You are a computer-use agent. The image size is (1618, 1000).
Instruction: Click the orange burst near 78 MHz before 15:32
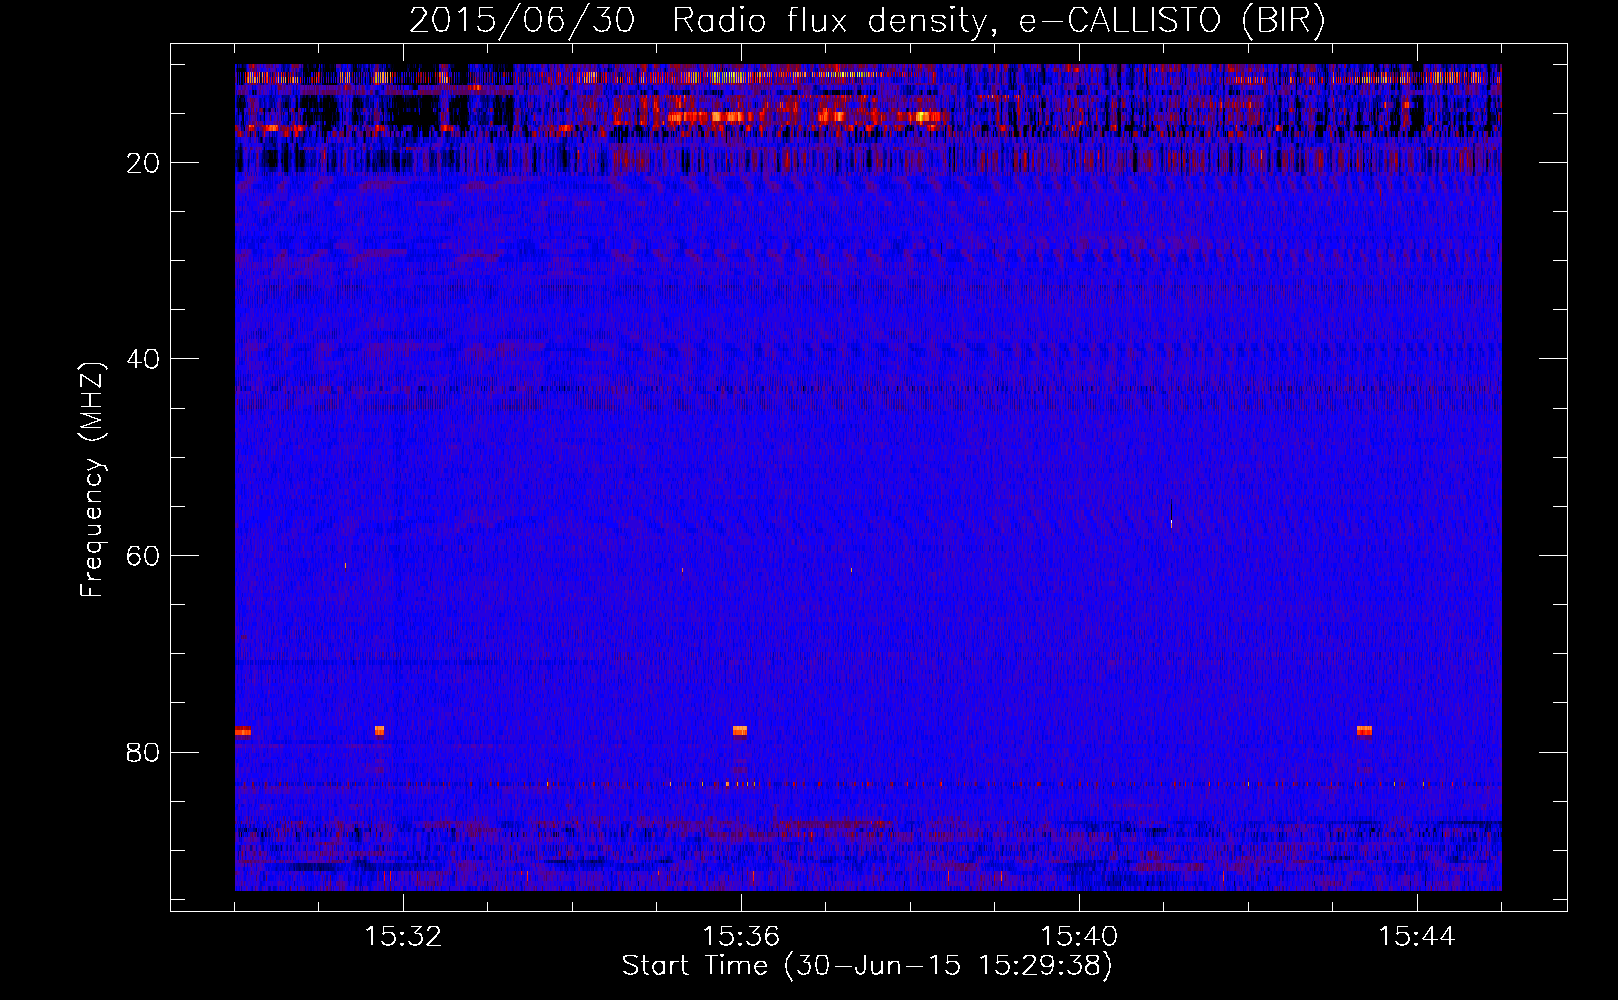click(x=379, y=731)
